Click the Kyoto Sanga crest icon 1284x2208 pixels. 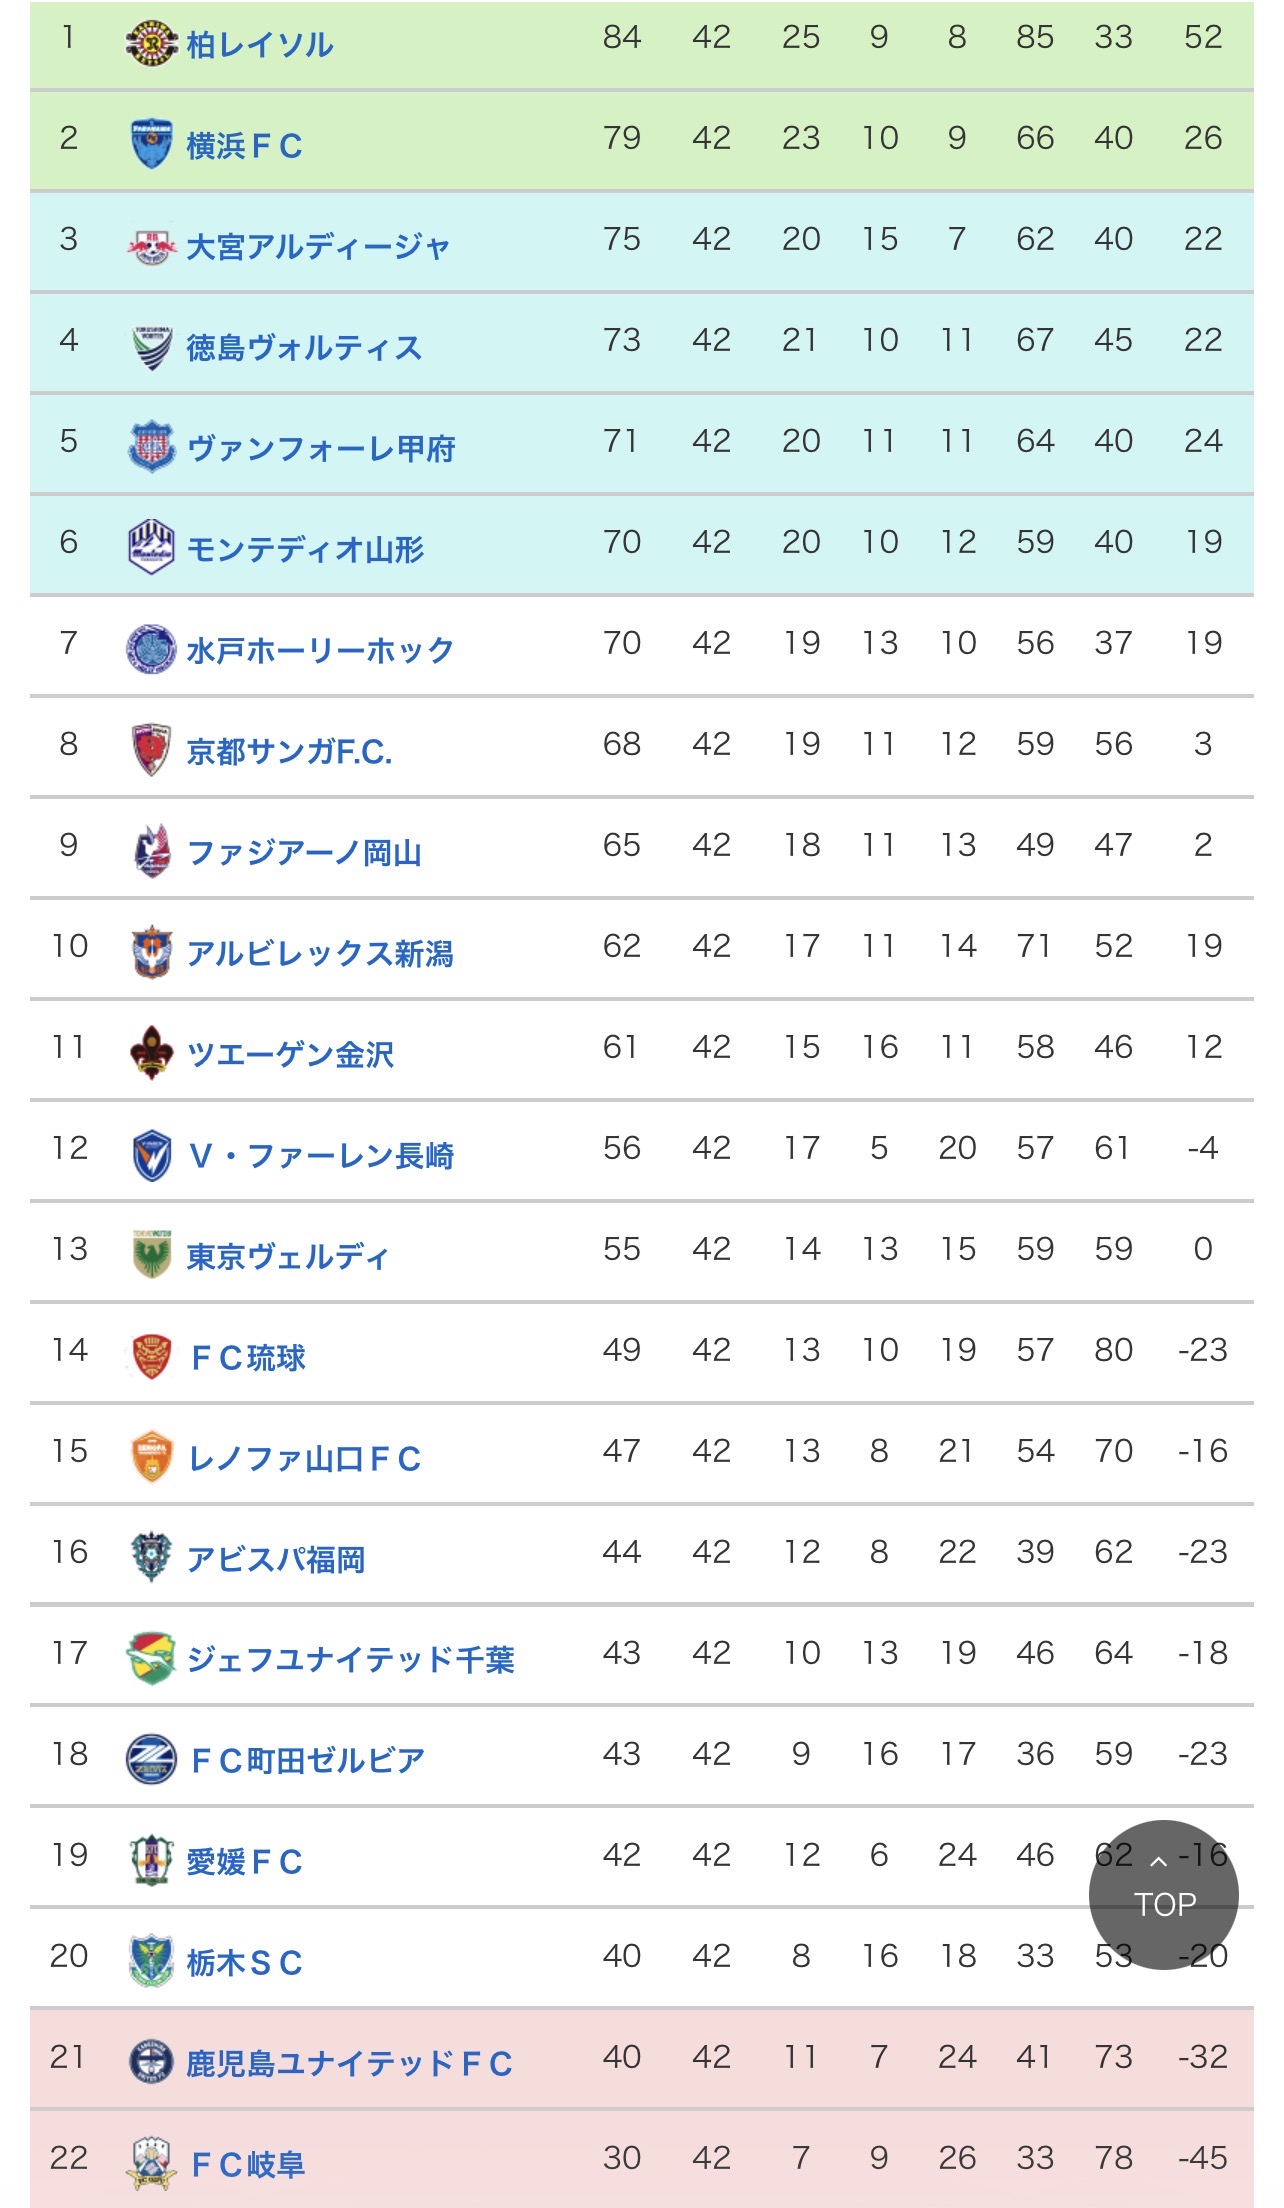(x=152, y=750)
